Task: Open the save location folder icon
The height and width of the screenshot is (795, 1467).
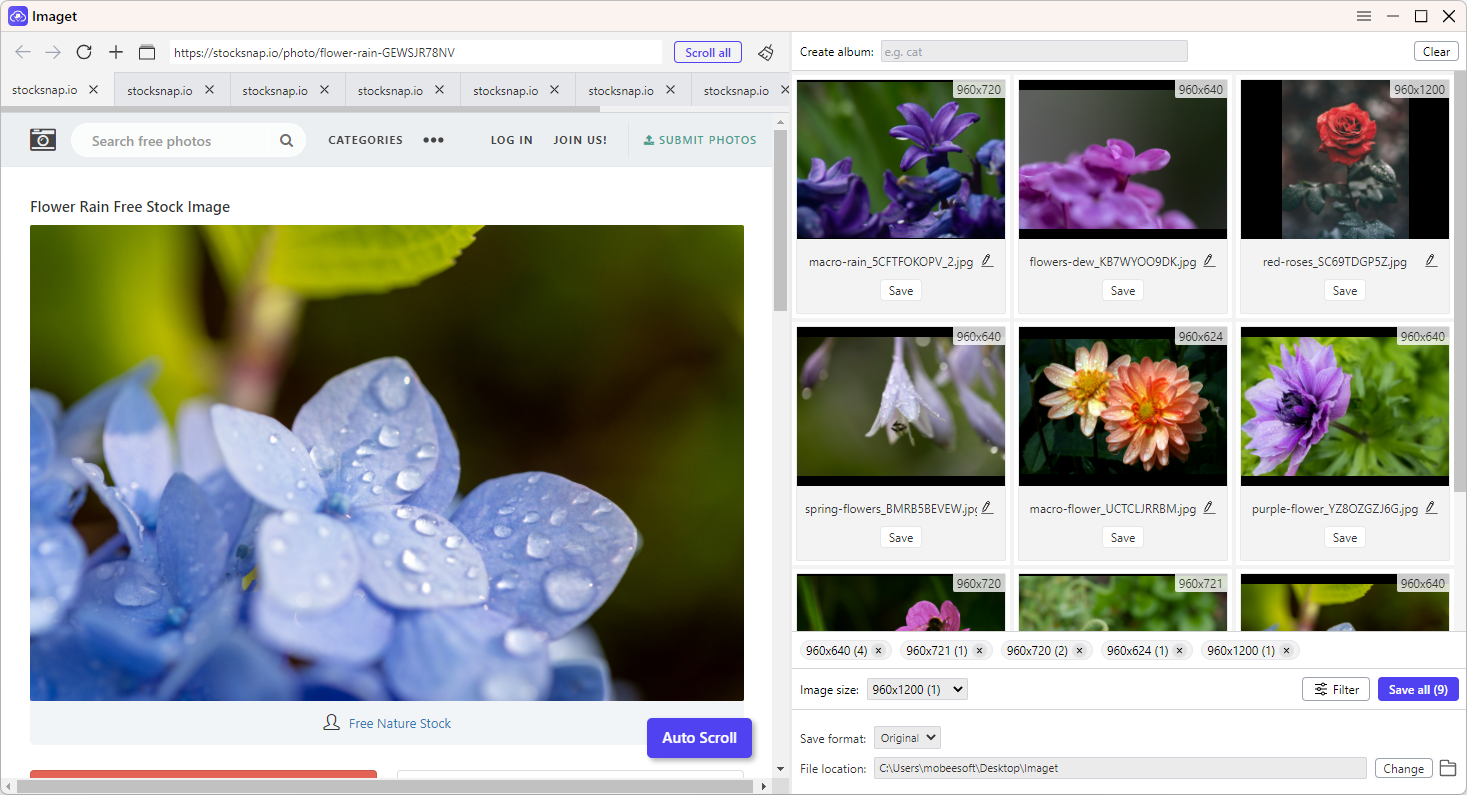Action: [x=1447, y=768]
